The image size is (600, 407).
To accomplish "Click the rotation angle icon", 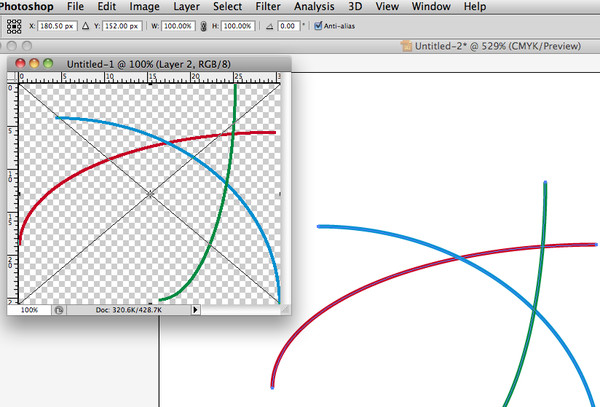I will click(x=270, y=26).
